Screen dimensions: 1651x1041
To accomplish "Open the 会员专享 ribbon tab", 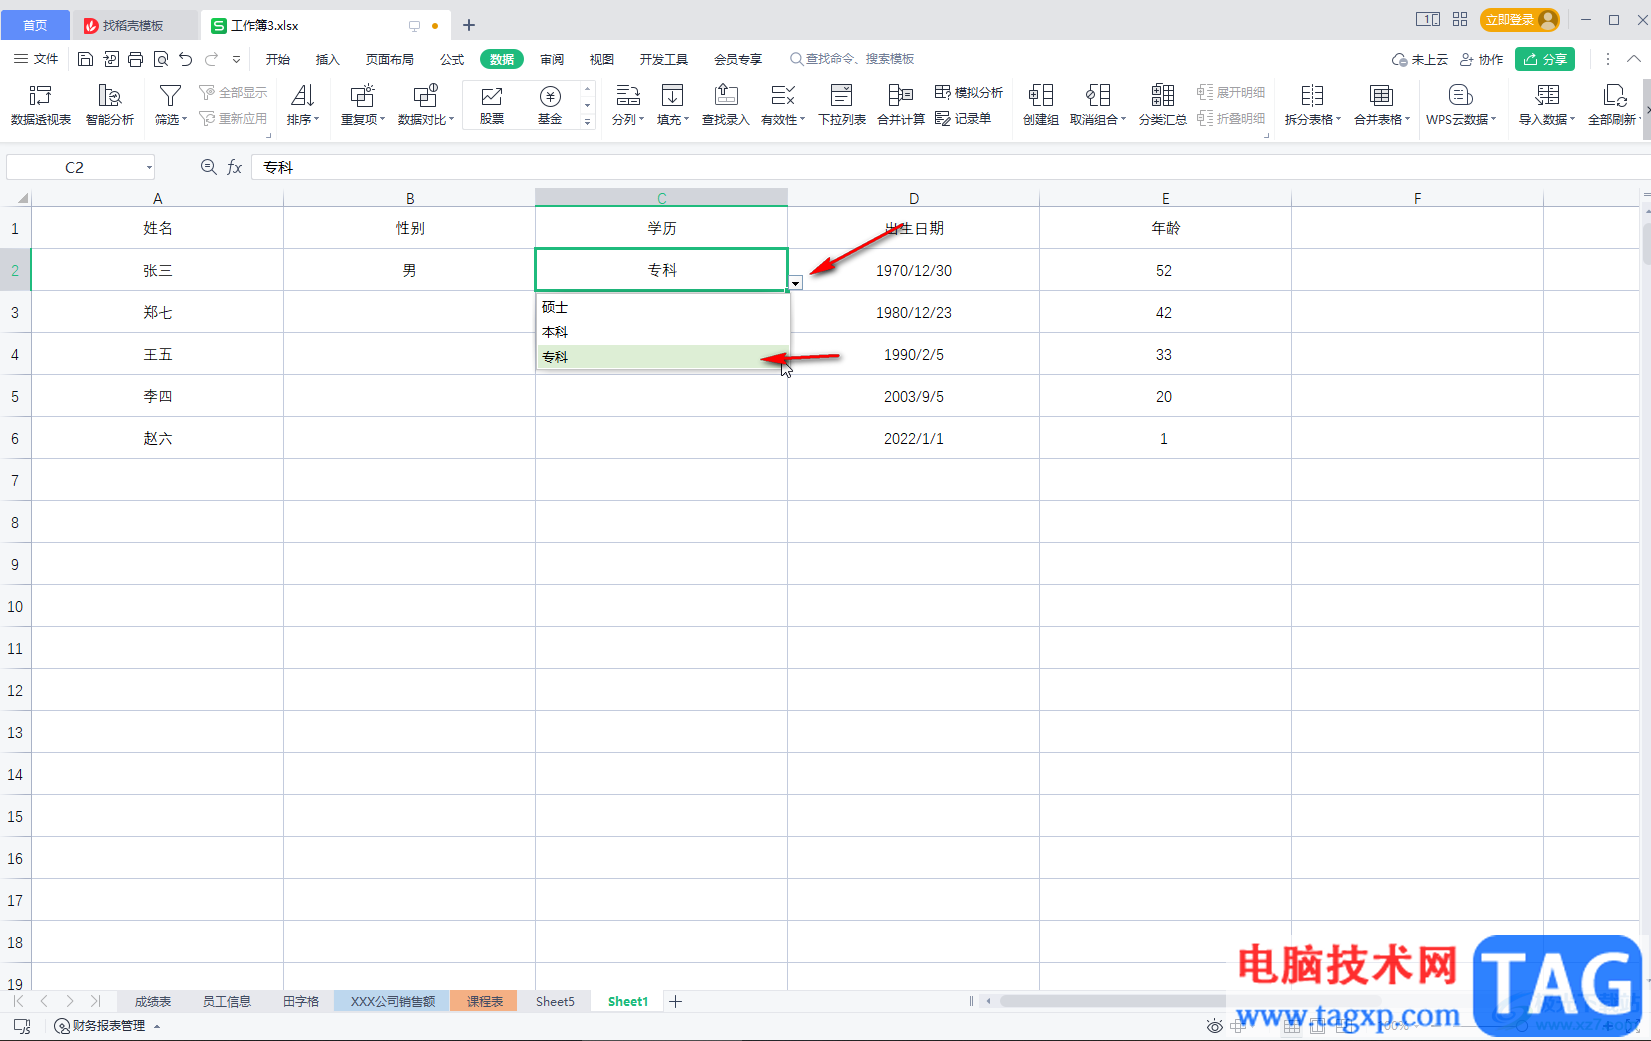I will coord(738,59).
